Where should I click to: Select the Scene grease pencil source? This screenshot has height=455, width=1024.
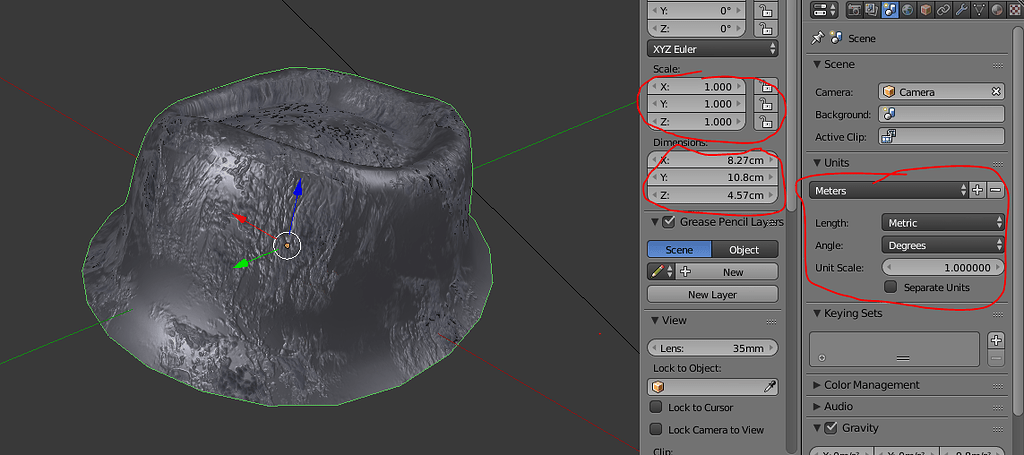[x=679, y=249]
